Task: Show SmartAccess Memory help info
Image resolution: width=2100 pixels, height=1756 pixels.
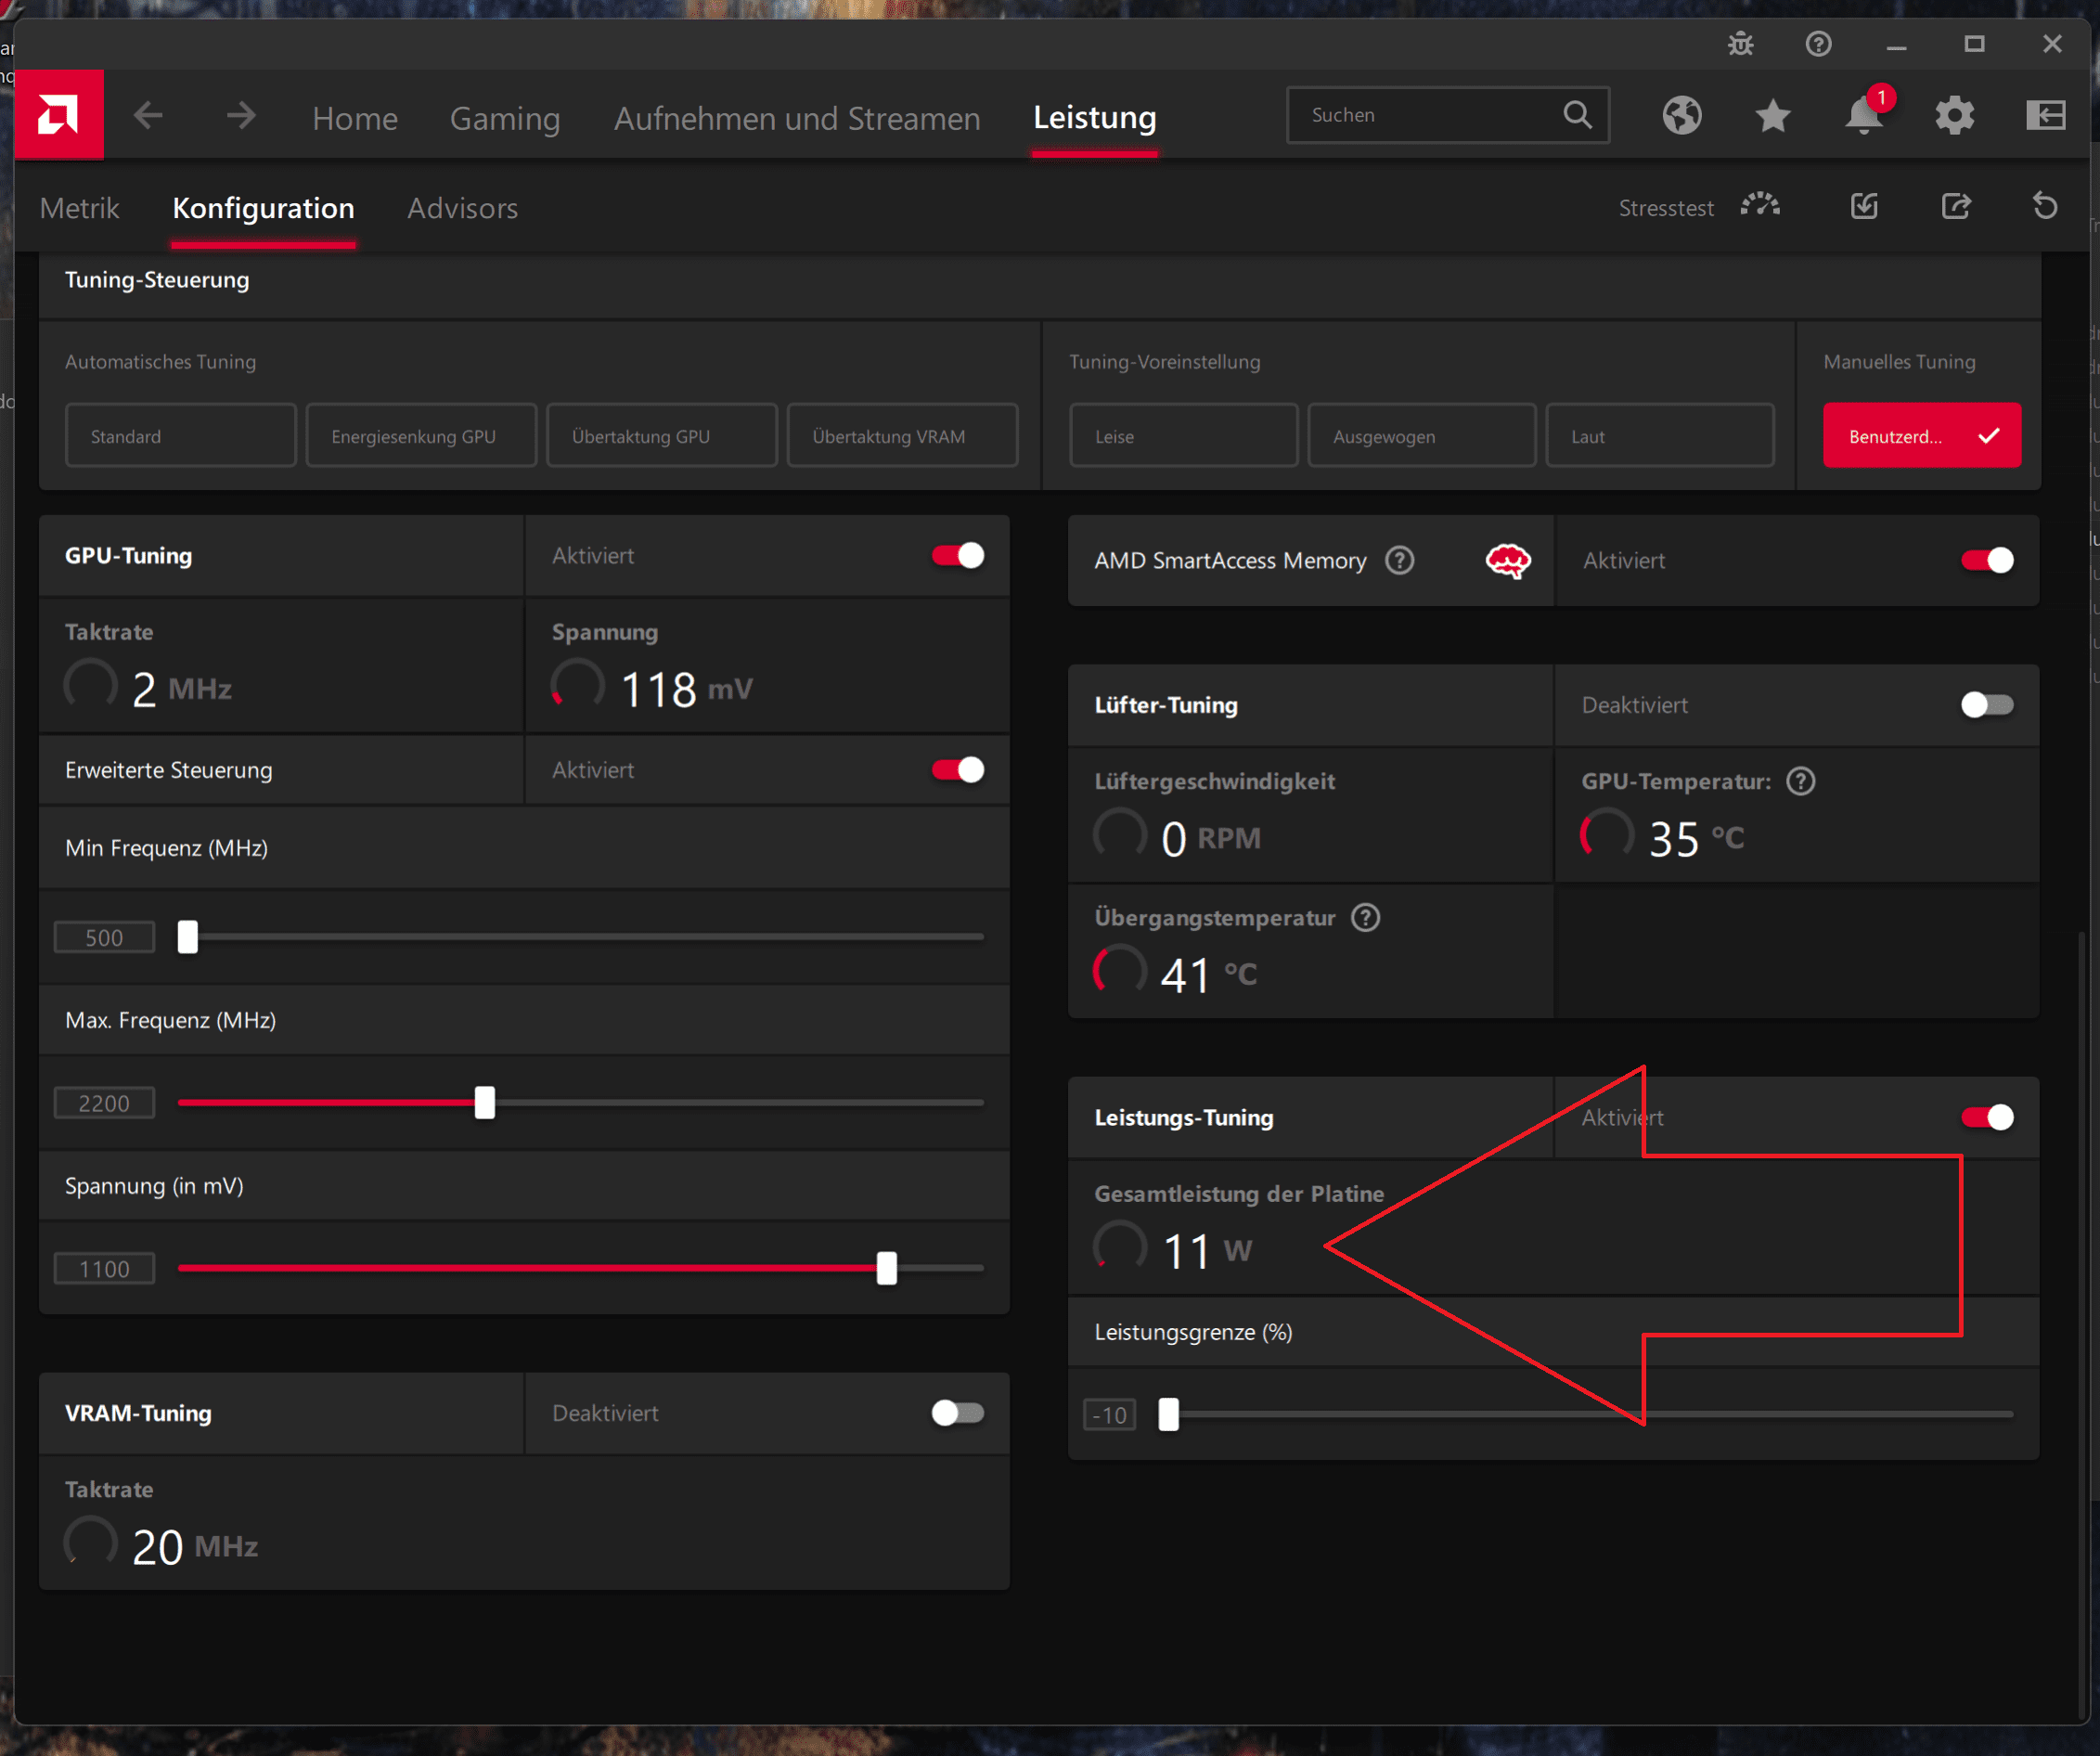Action: click(x=1400, y=561)
